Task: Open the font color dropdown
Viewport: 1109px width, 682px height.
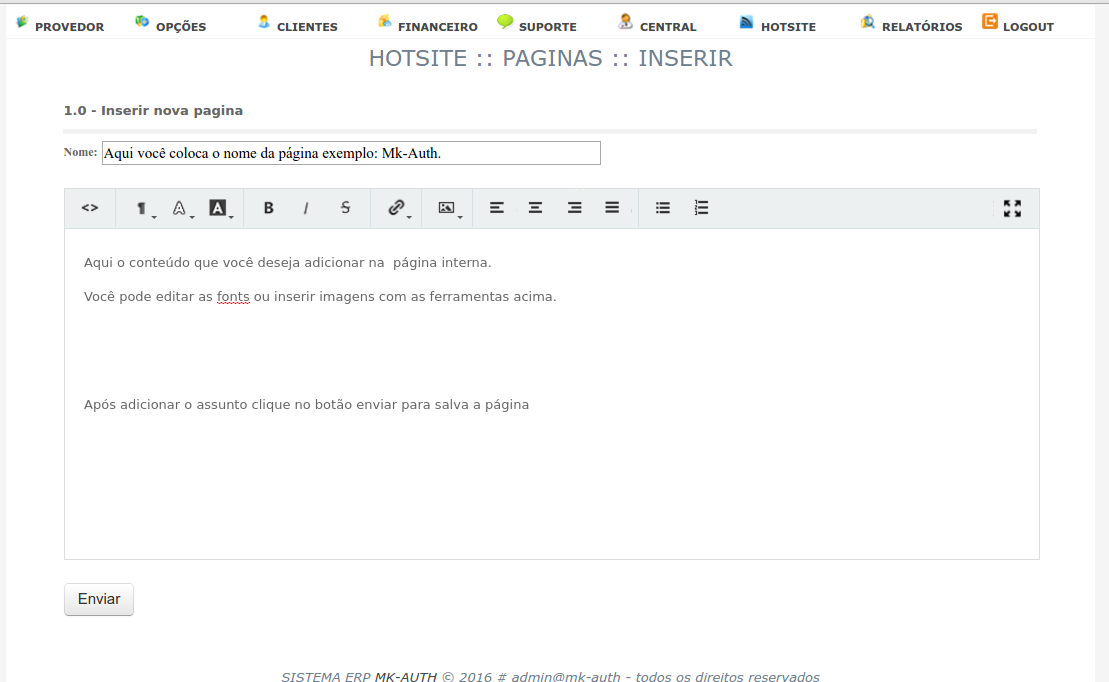Action: click(x=181, y=208)
